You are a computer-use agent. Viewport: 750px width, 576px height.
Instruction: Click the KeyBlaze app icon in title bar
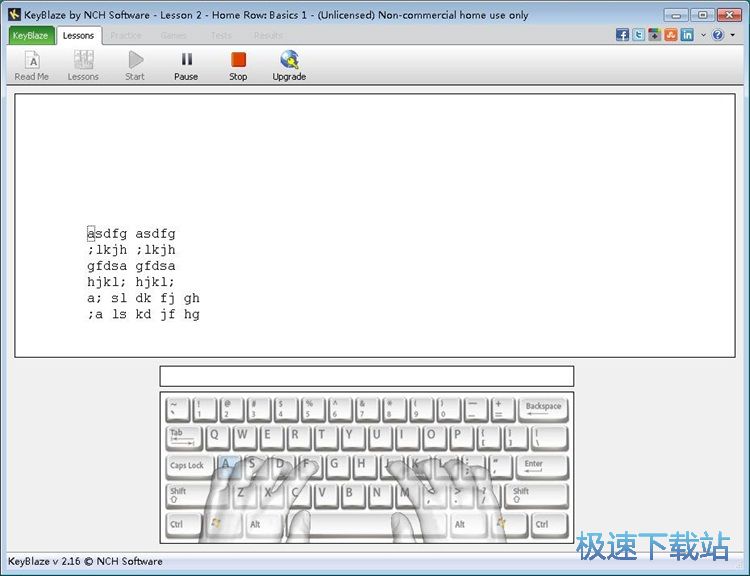(x=14, y=14)
